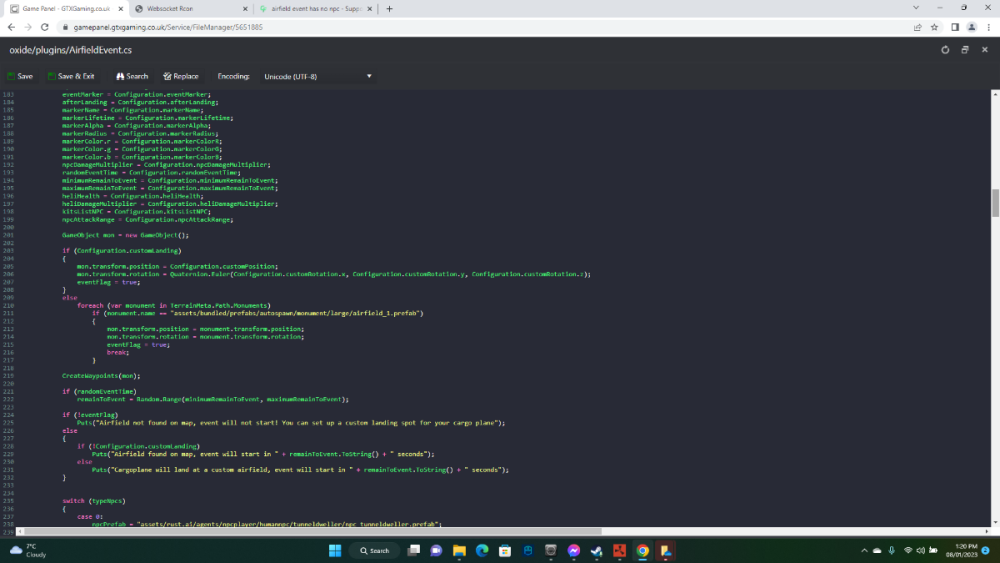Close the Websocket Rcon tab
Viewport: 1000px width, 563px height.
pos(245,9)
